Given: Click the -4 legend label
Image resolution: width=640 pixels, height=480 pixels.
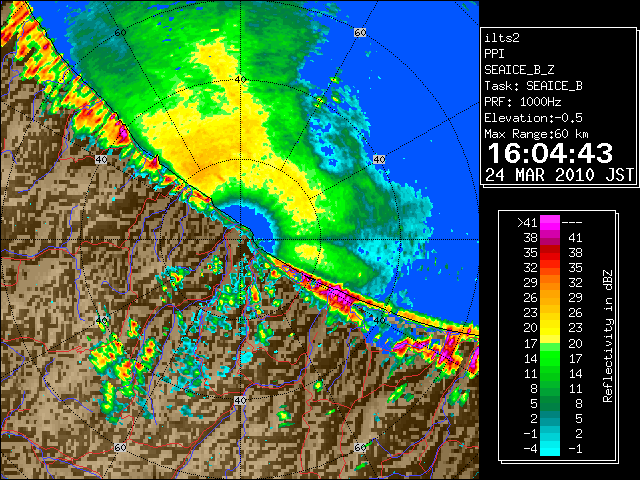Looking at the screenshot, I should pos(530,449).
